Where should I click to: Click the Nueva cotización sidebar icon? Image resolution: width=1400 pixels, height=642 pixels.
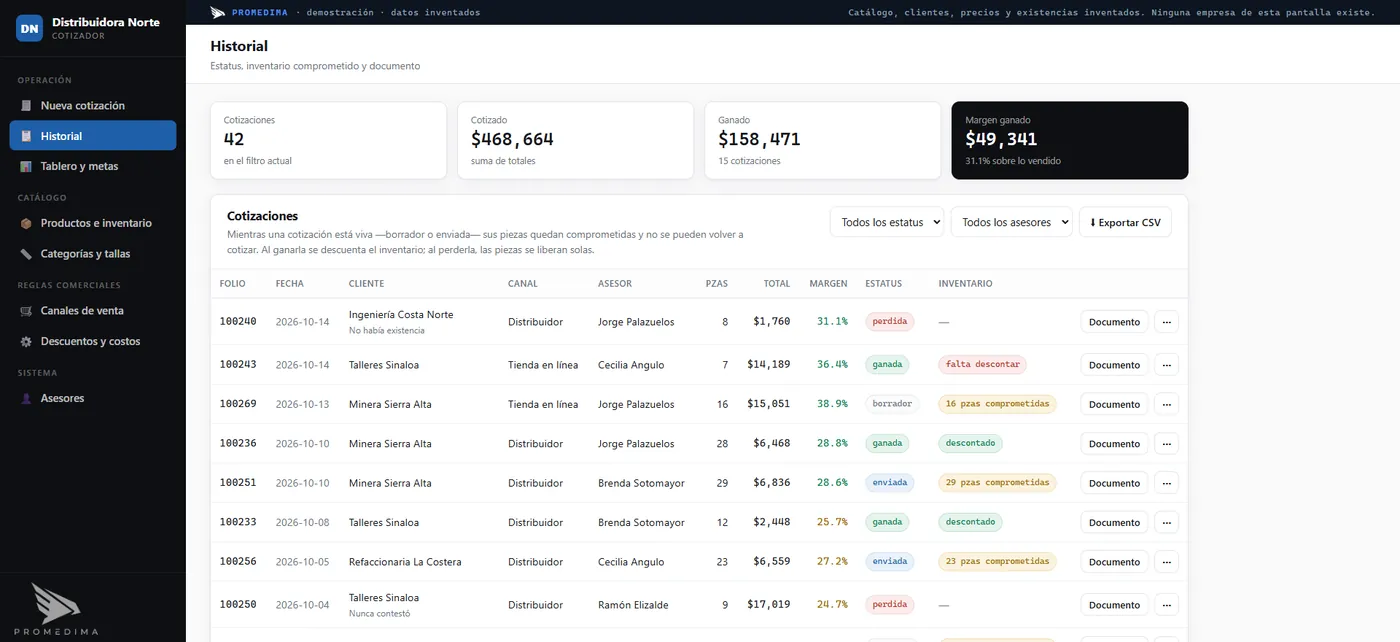tap(26, 106)
